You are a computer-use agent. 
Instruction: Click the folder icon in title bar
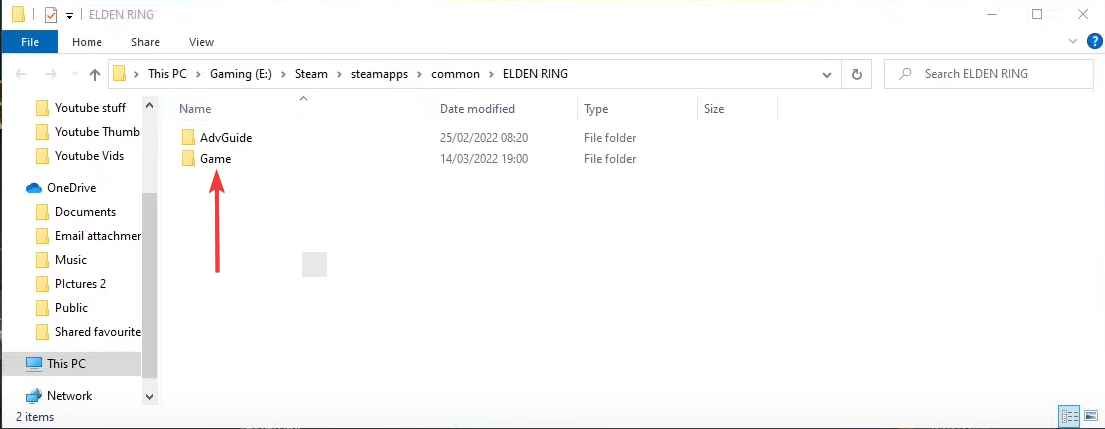(x=19, y=14)
